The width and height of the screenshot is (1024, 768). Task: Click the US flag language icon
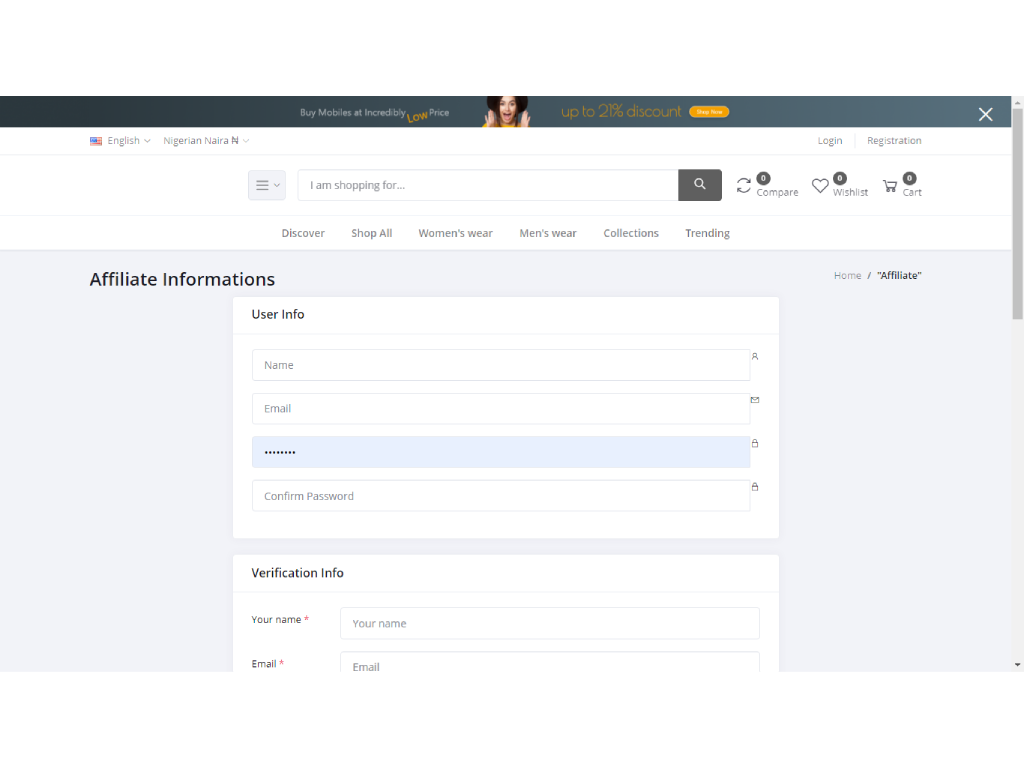(96, 141)
